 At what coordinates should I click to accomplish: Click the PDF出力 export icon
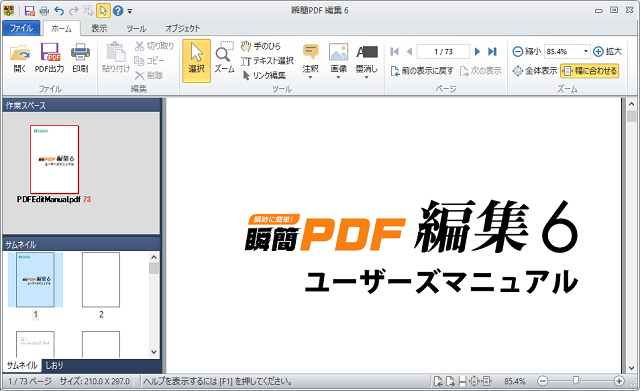tap(50, 58)
